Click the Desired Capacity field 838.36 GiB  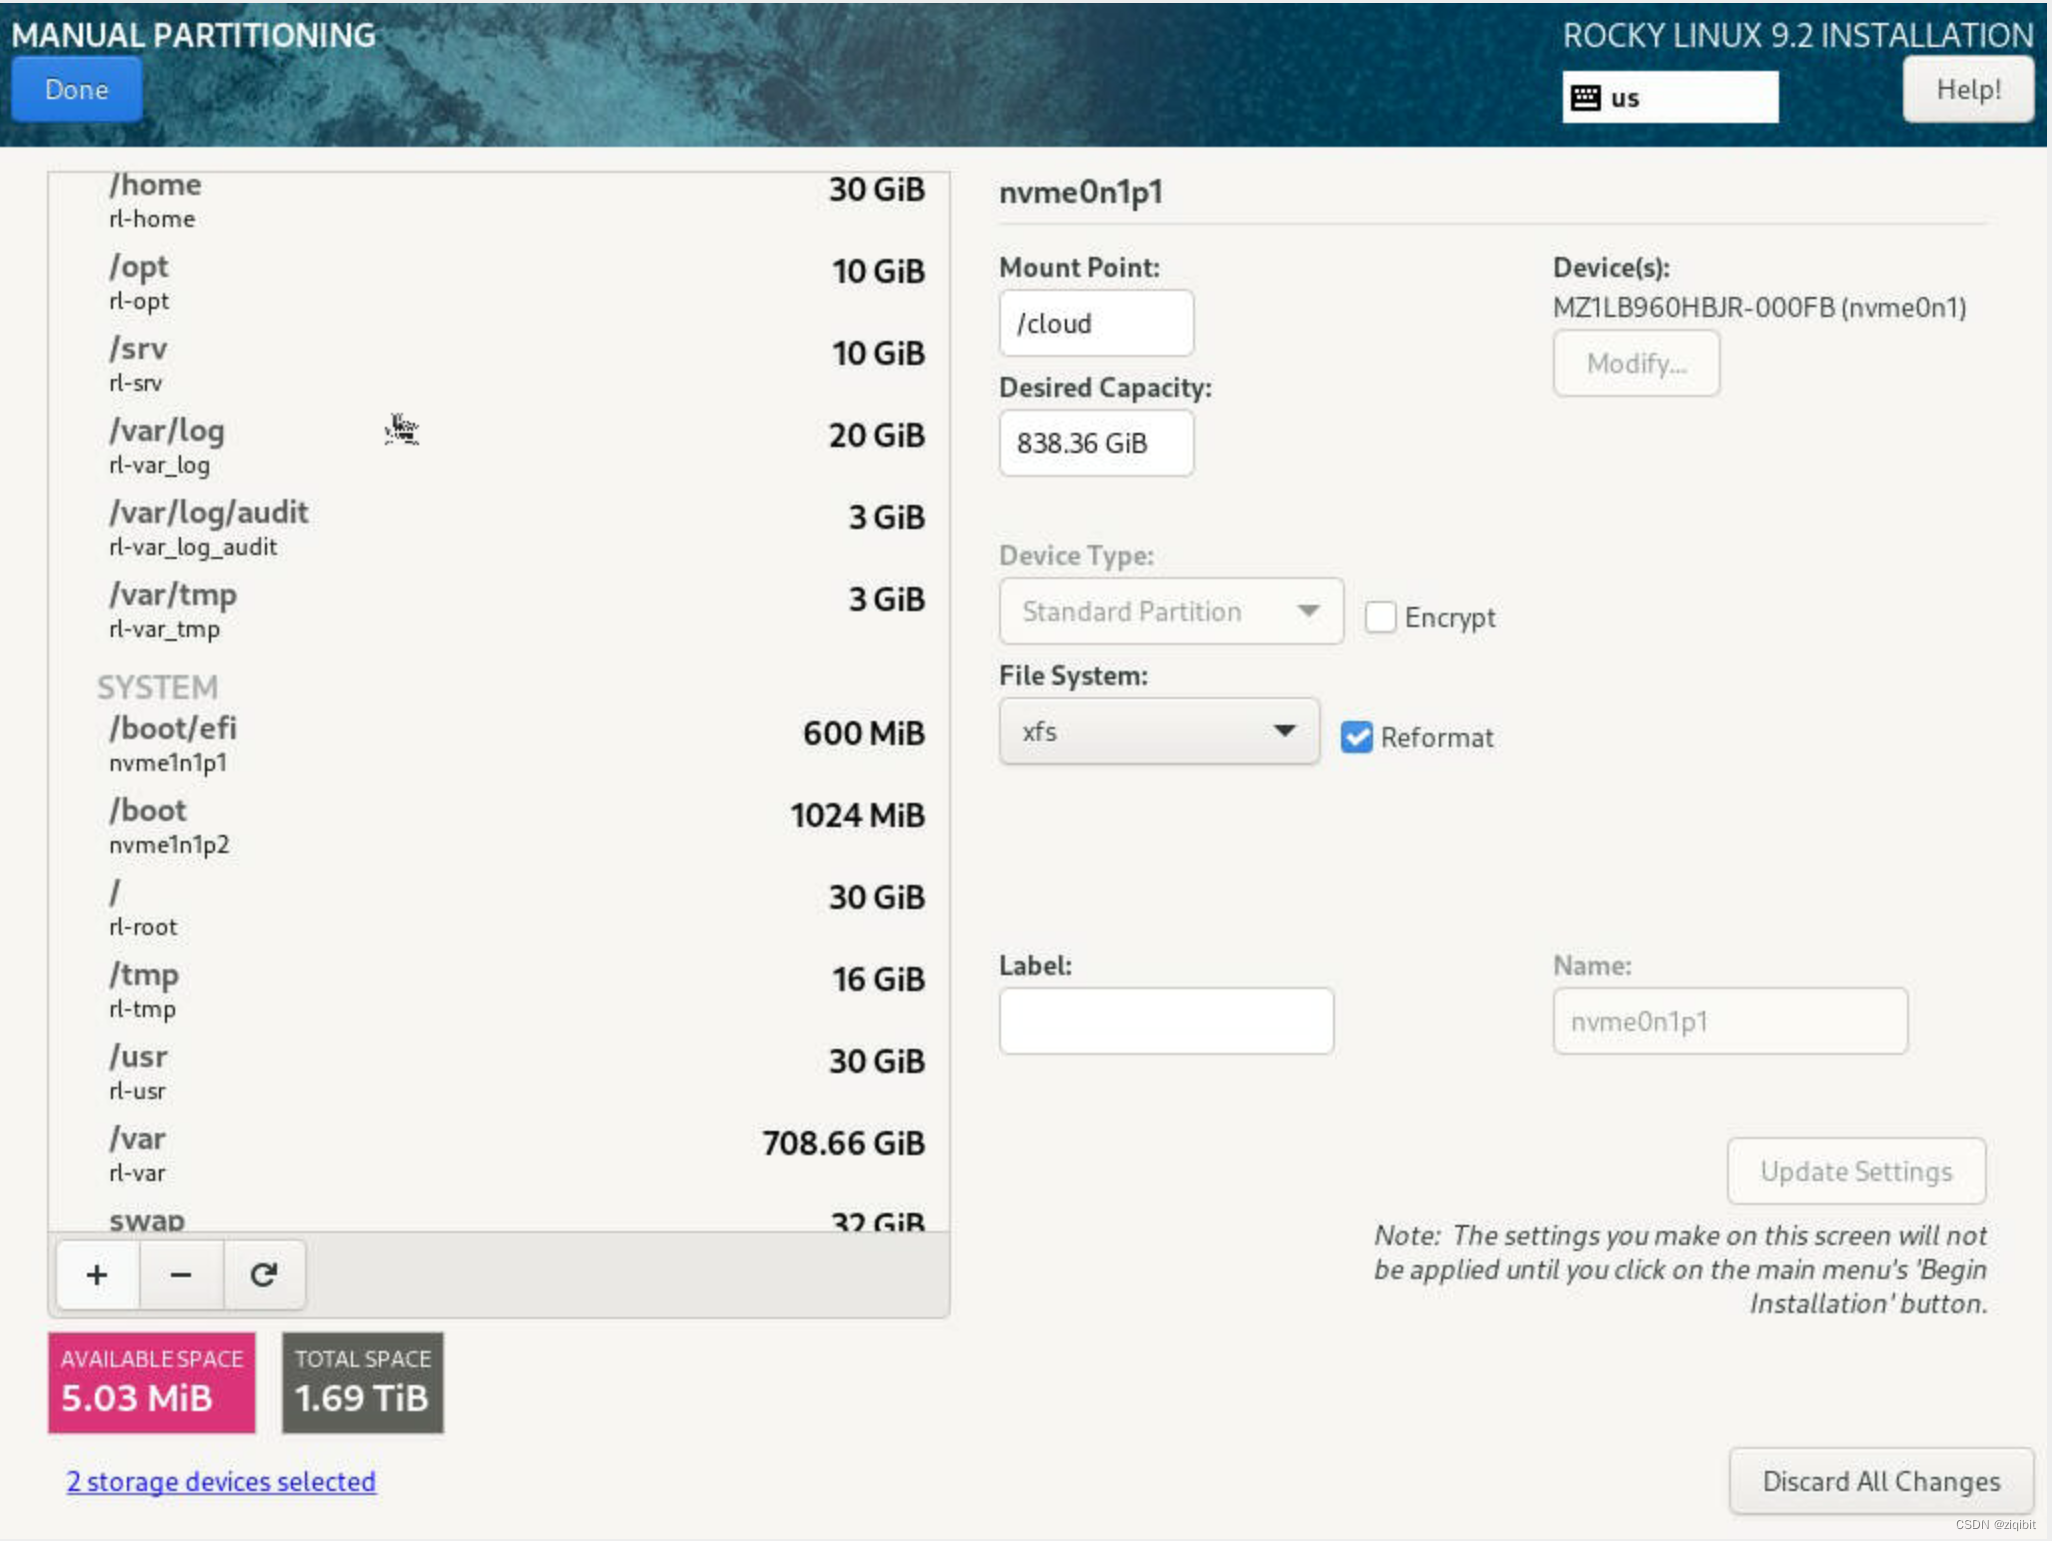click(1096, 443)
